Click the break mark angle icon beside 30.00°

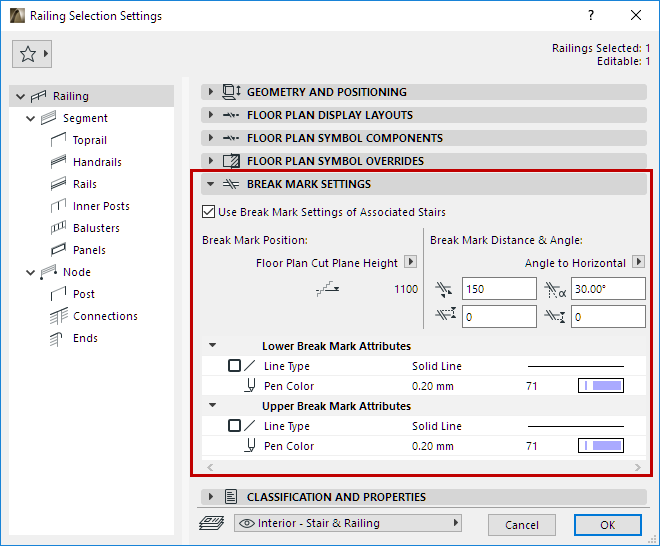click(555, 290)
